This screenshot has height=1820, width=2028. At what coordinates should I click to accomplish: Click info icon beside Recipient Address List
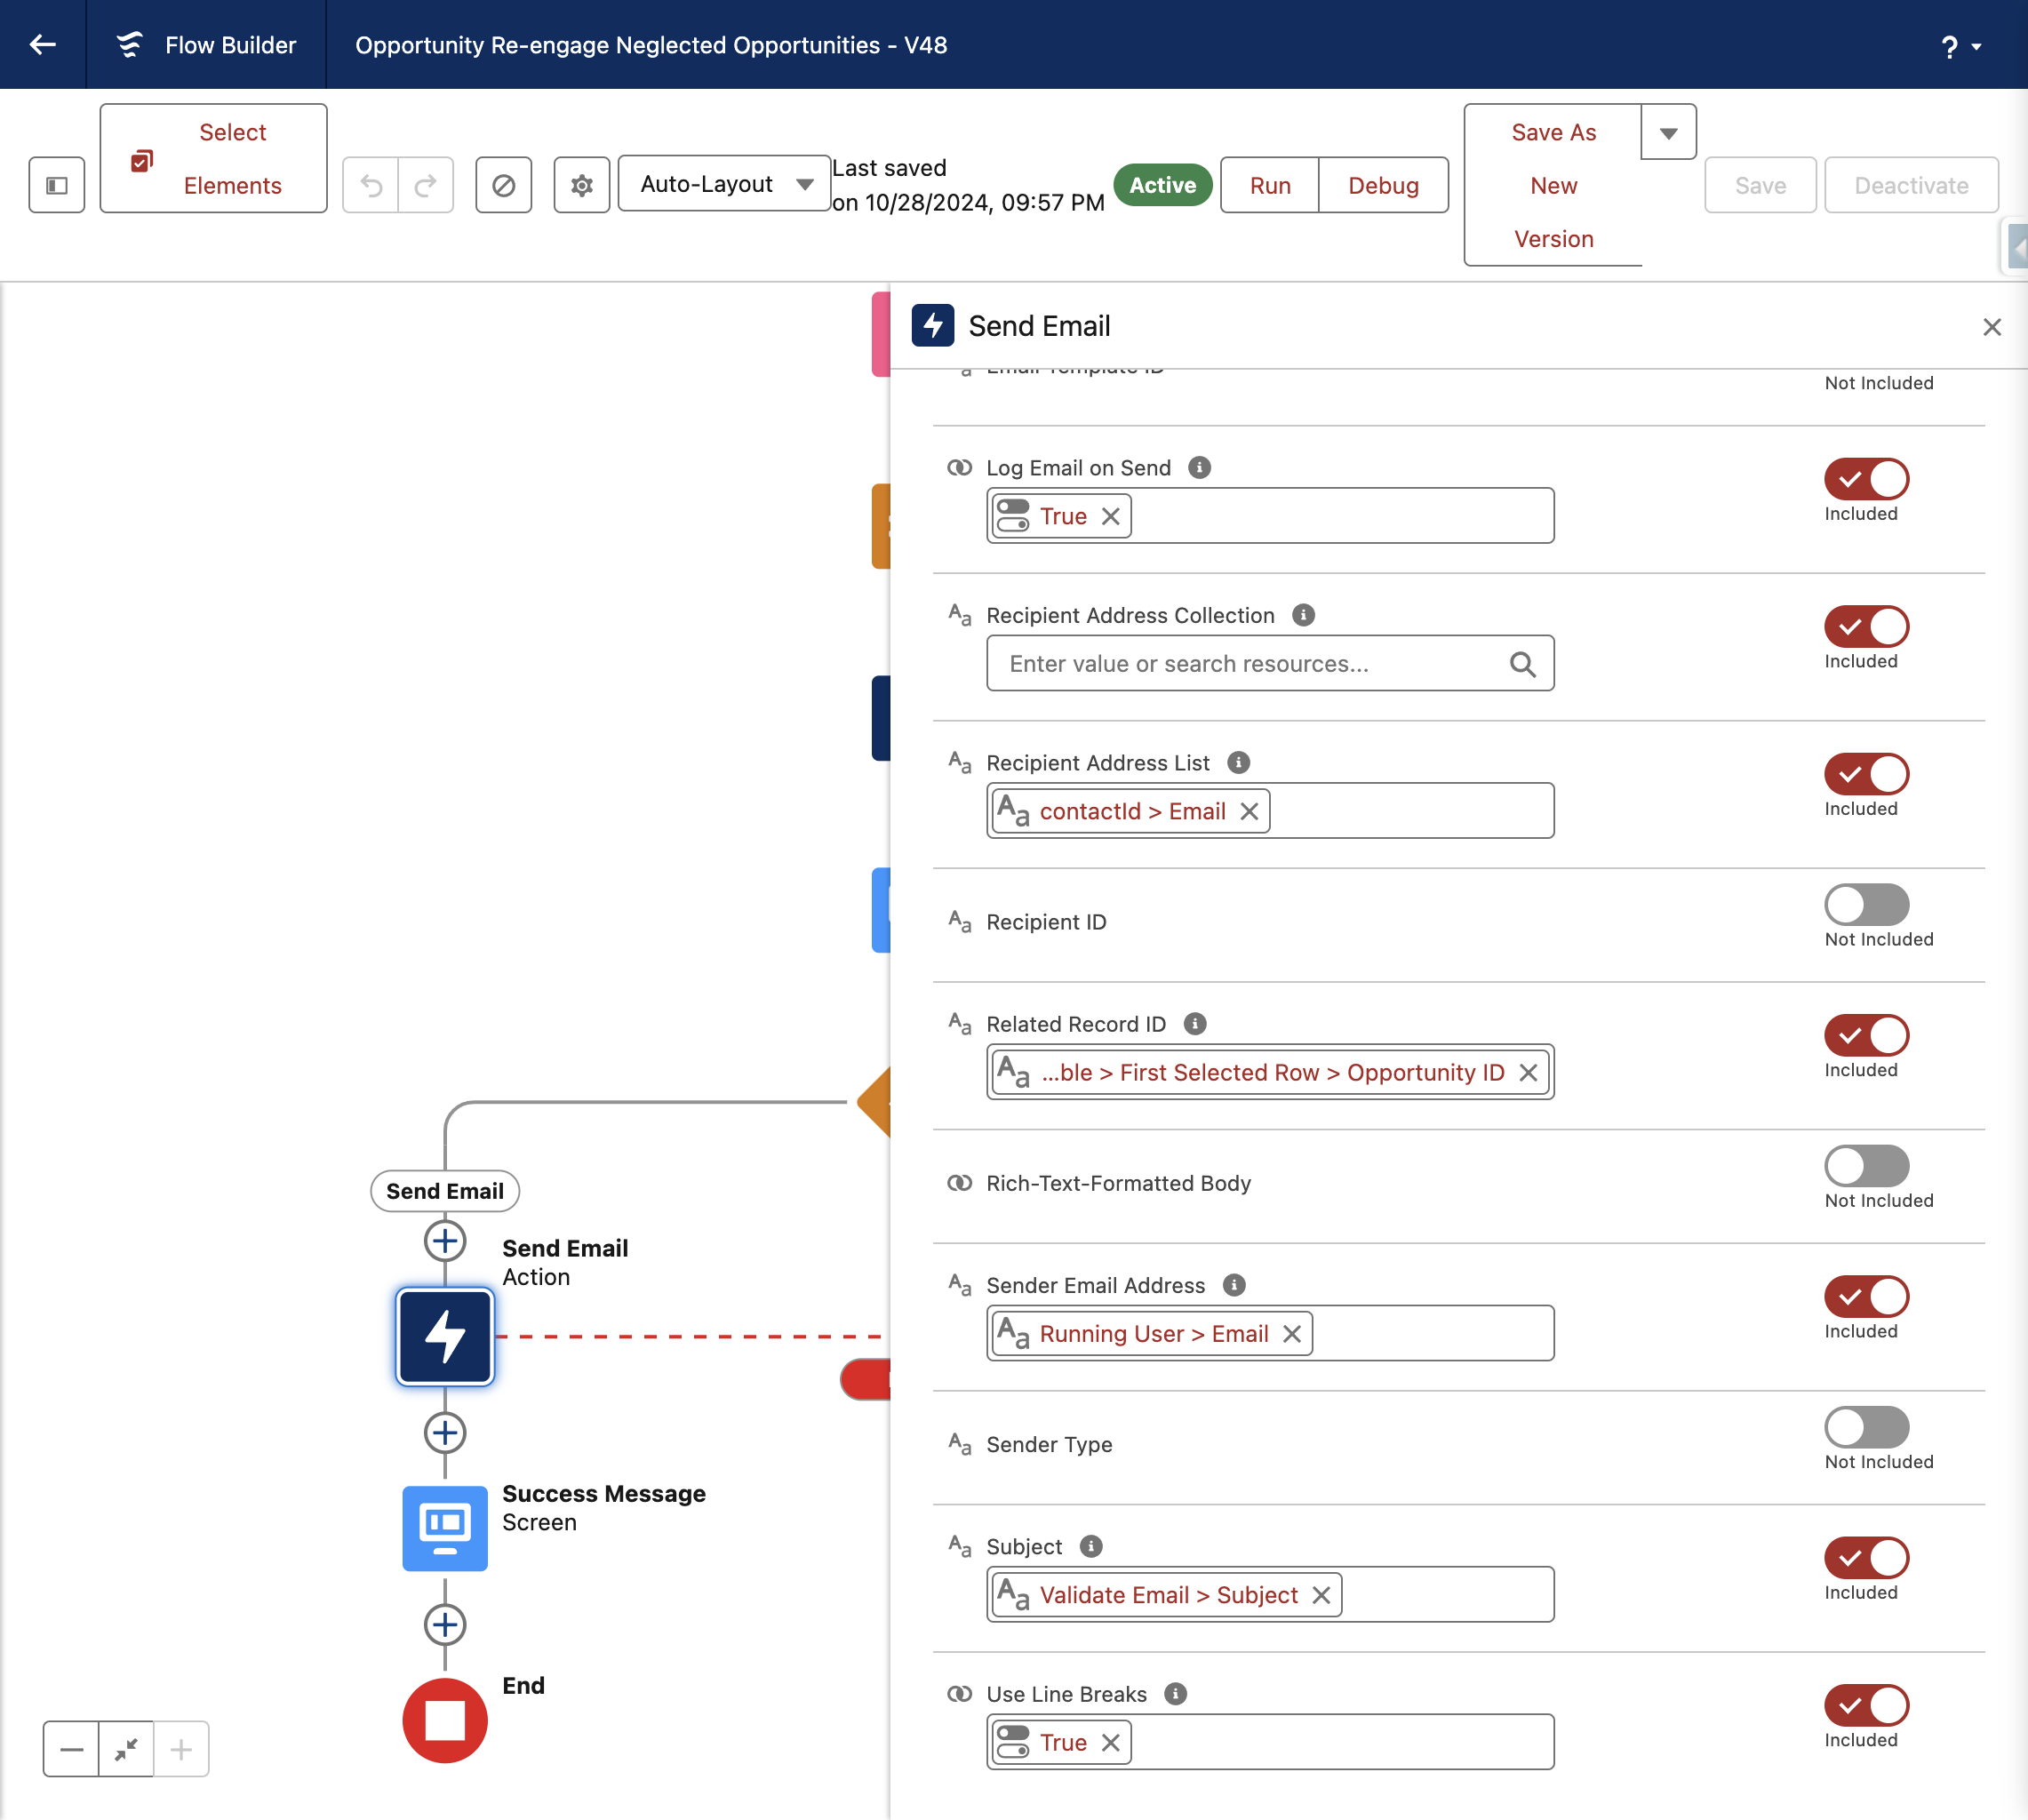click(x=1238, y=763)
